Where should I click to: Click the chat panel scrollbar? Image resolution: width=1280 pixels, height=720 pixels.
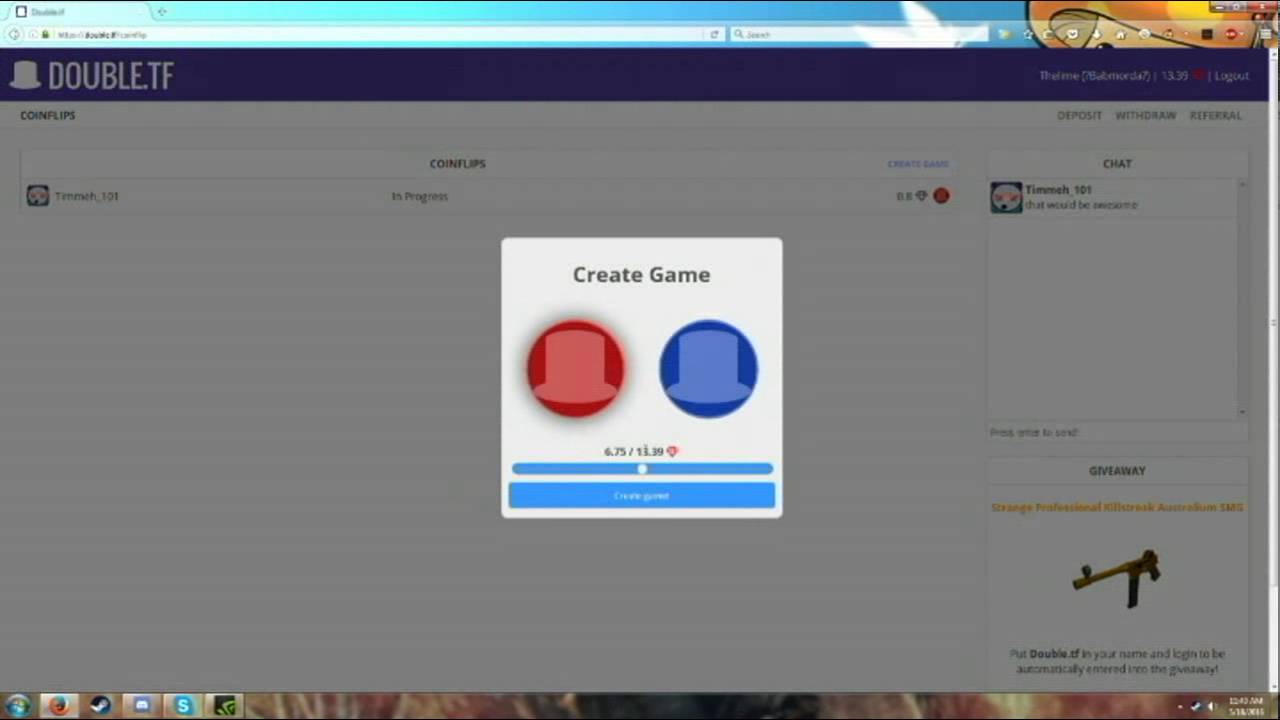point(1242,297)
